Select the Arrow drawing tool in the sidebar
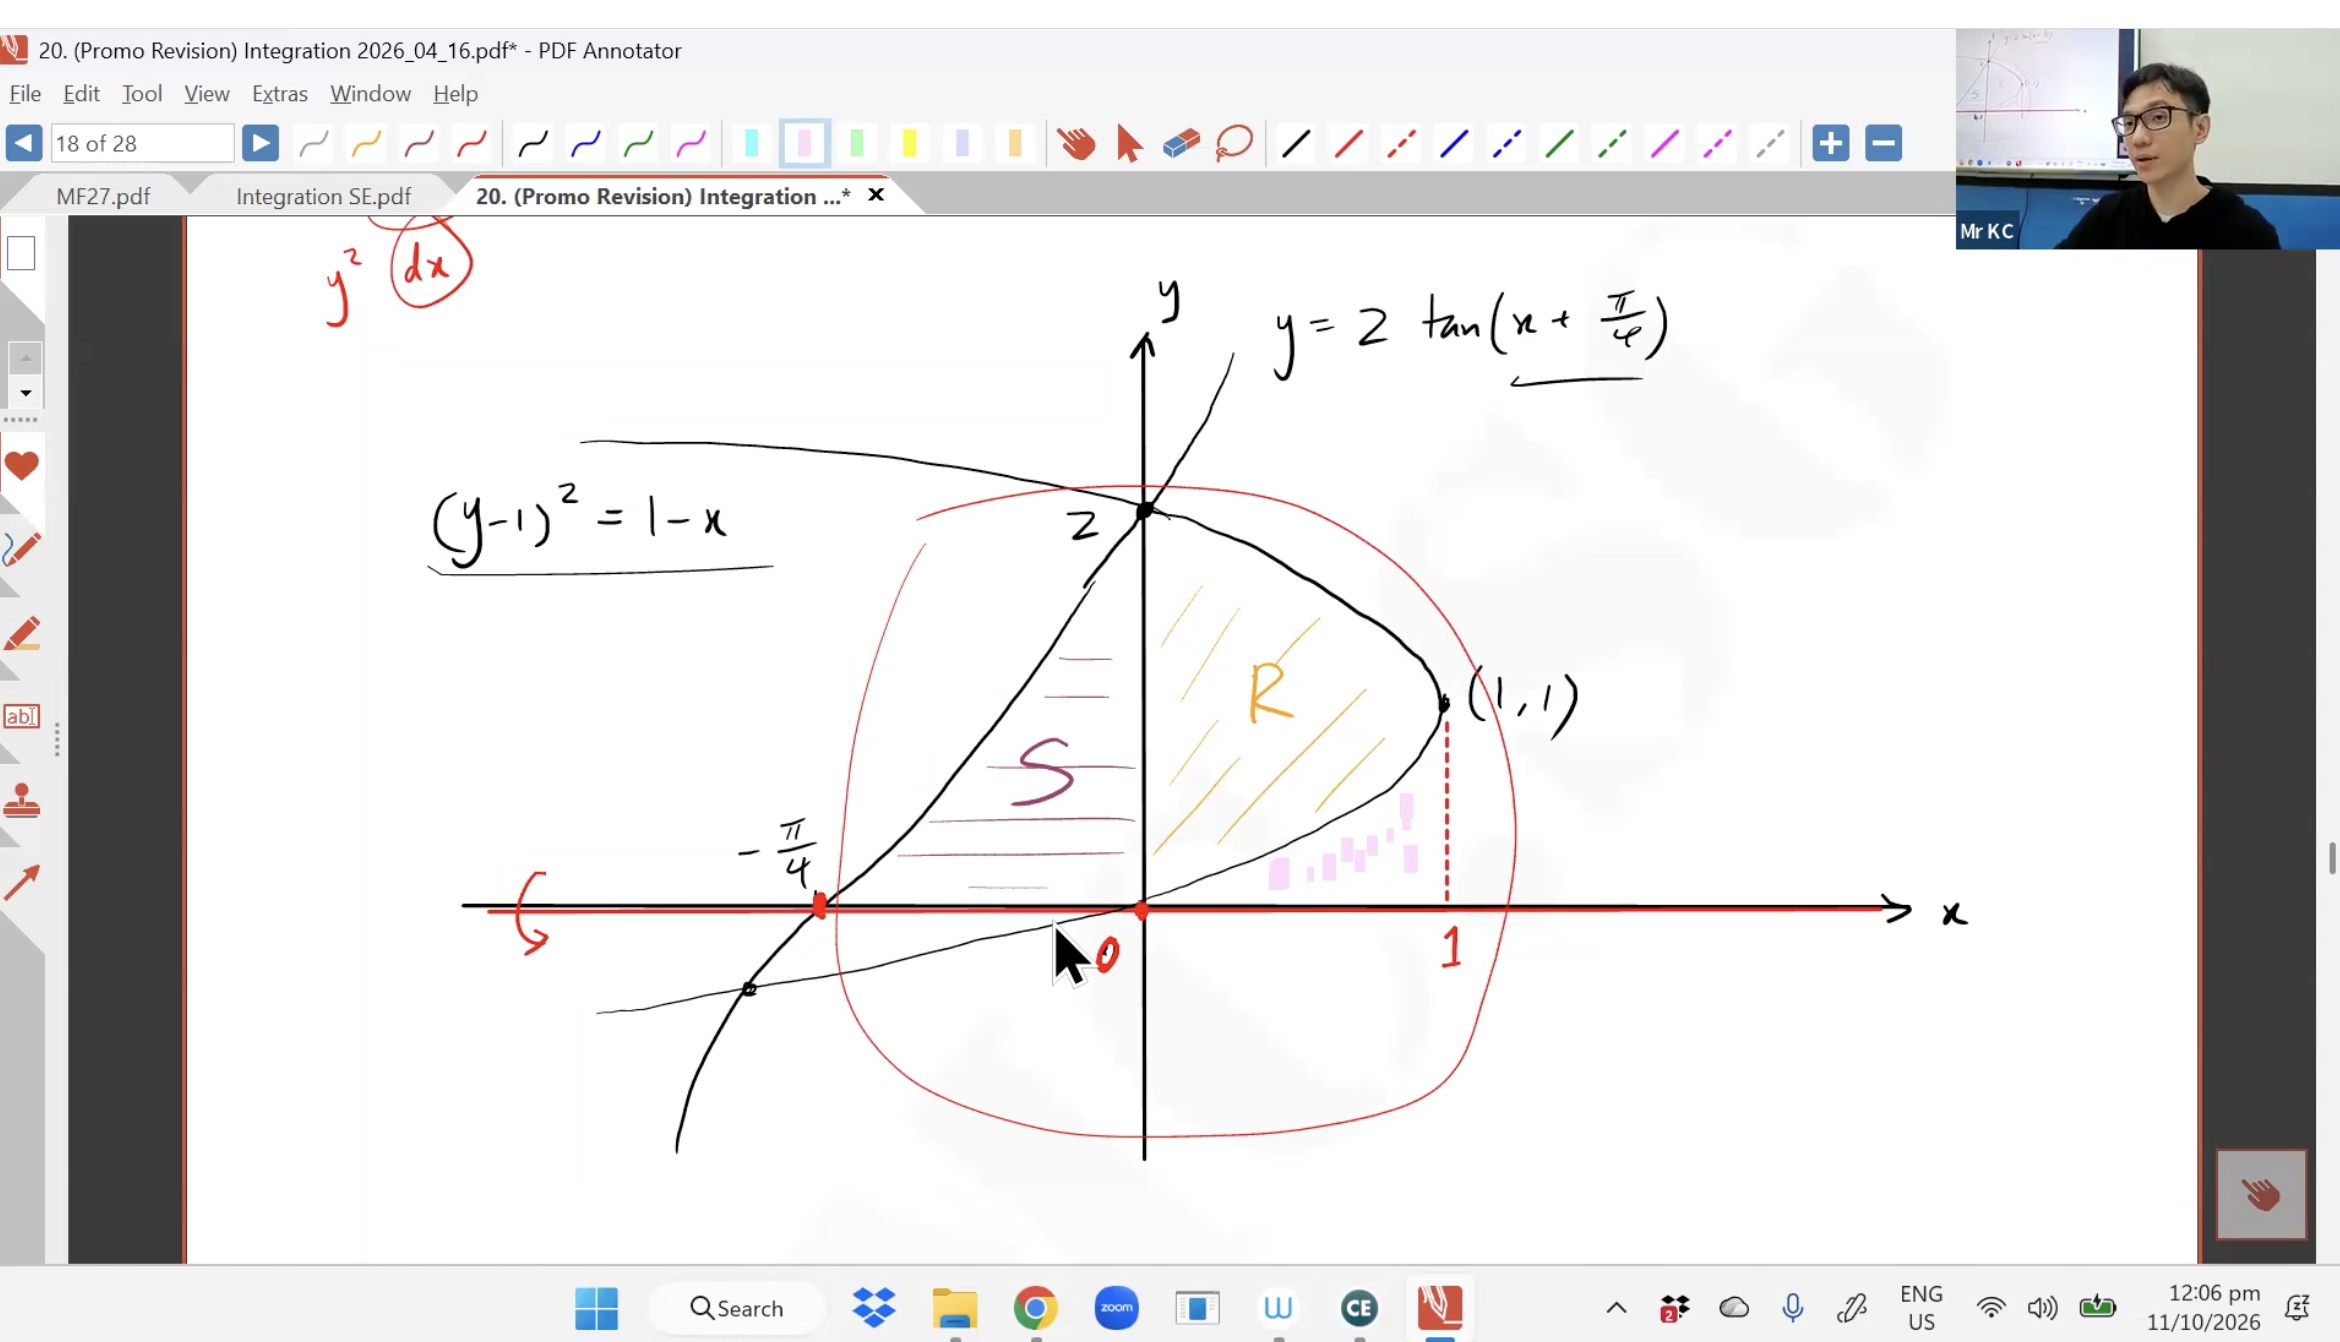This screenshot has height=1342, width=2340. pos(21,883)
